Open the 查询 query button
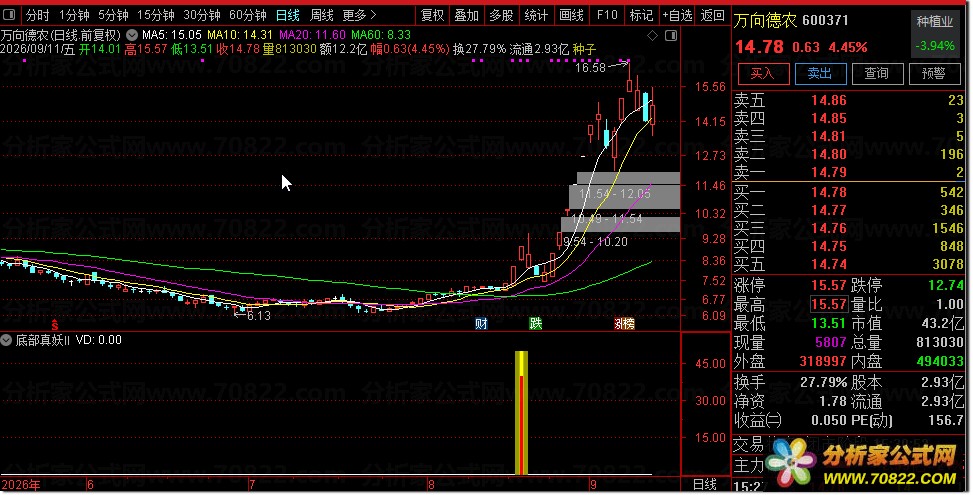 877,74
